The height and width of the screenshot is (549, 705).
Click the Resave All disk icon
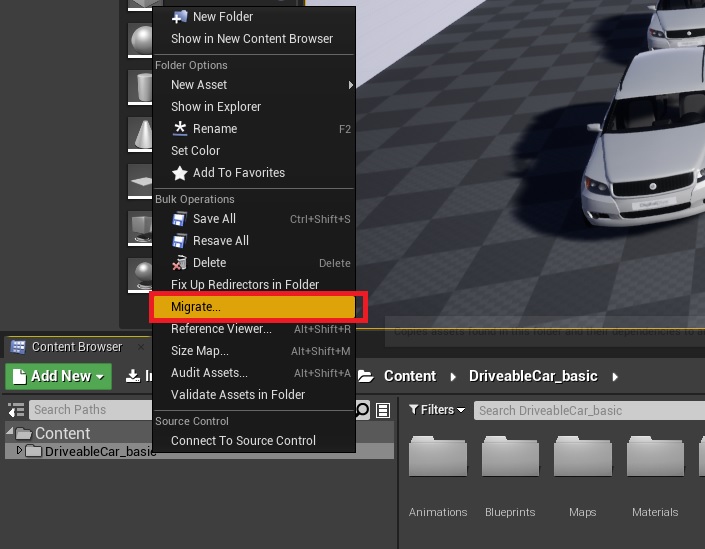pyautogui.click(x=180, y=241)
